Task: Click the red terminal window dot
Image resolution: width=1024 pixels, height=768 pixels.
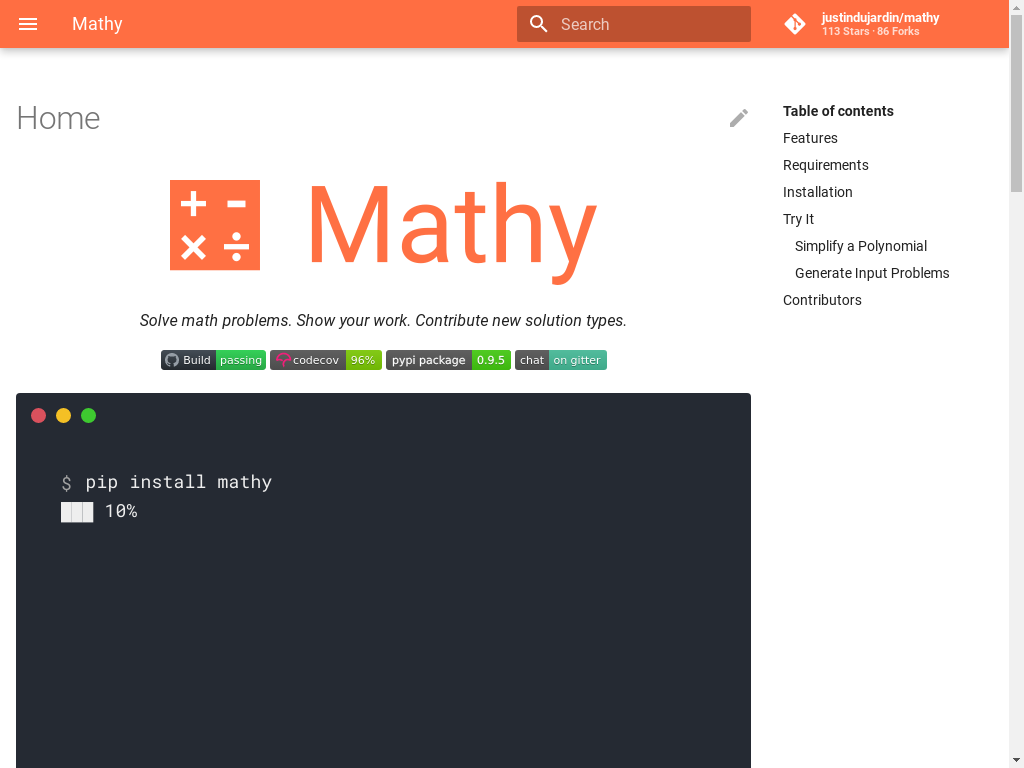Action: click(x=39, y=415)
